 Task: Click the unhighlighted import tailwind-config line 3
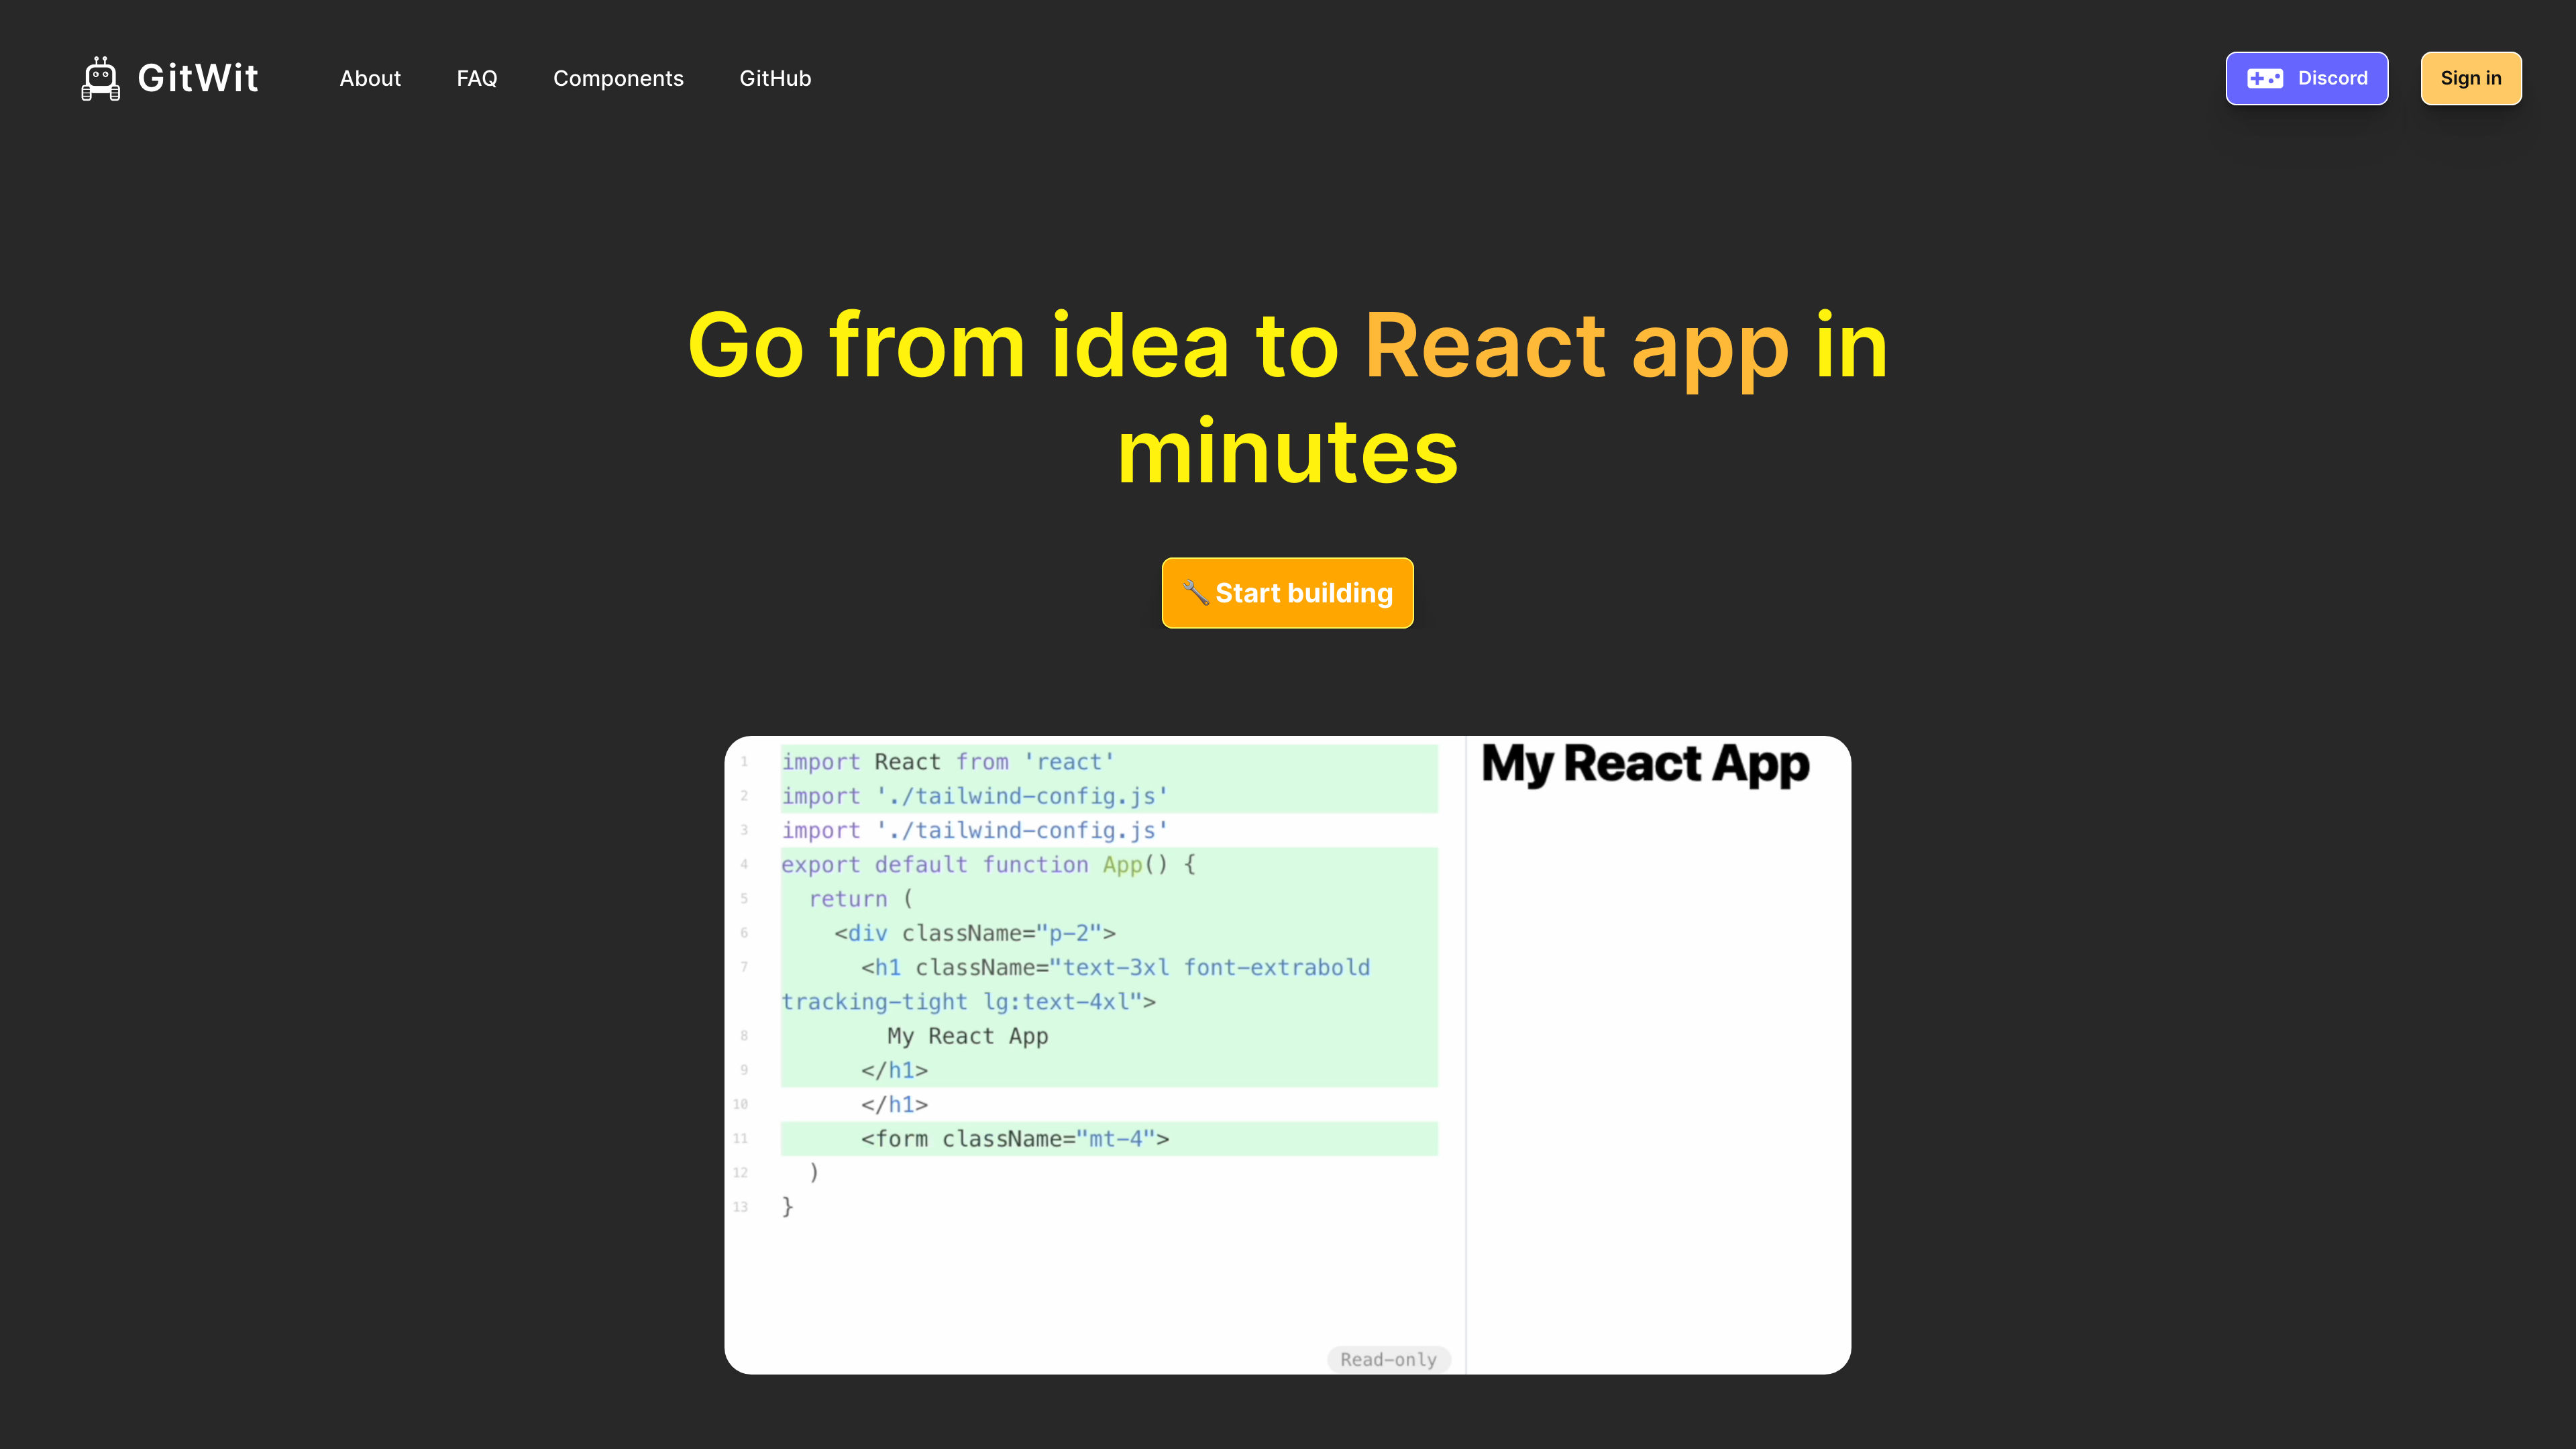974,830
